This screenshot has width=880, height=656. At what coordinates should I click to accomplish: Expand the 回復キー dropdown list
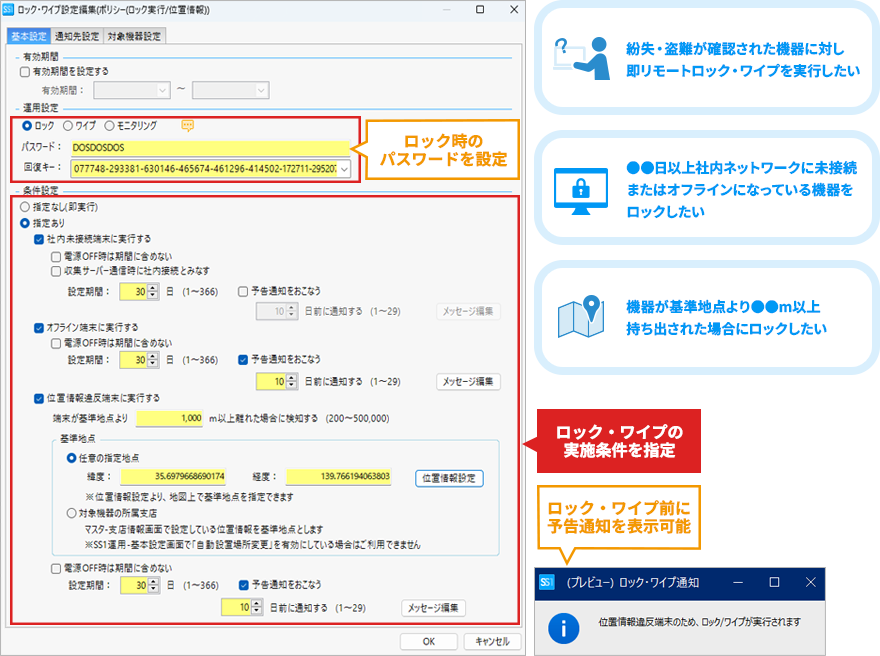tap(345, 169)
